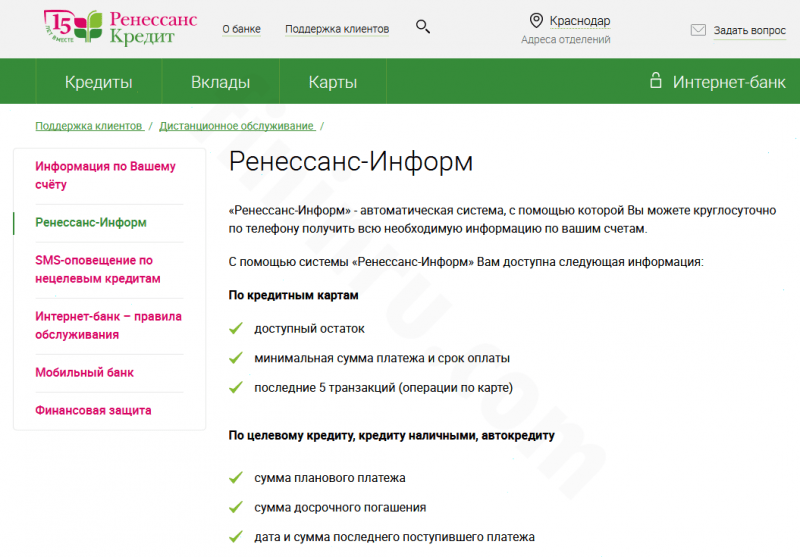Open the Карты menu

click(x=333, y=82)
